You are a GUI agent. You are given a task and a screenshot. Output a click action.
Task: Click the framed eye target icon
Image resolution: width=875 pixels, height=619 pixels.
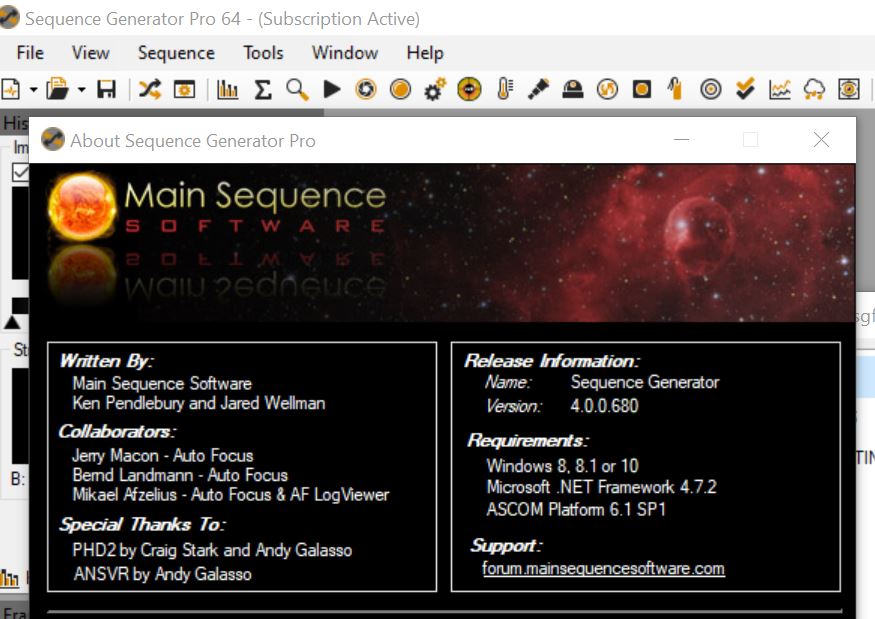click(x=849, y=89)
